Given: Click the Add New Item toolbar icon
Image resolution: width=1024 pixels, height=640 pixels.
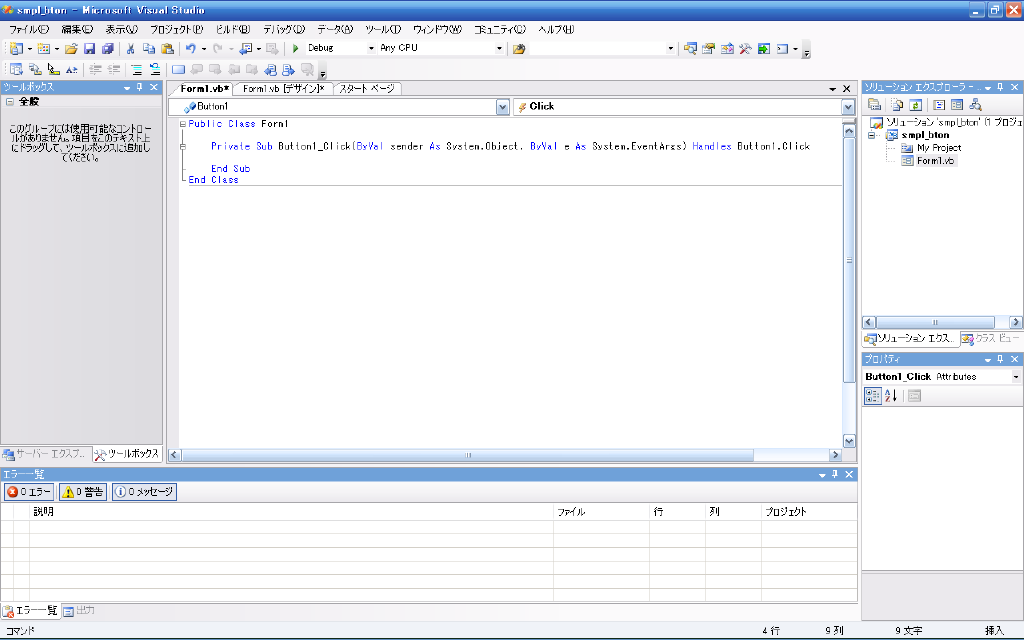Looking at the screenshot, I should tap(44, 49).
